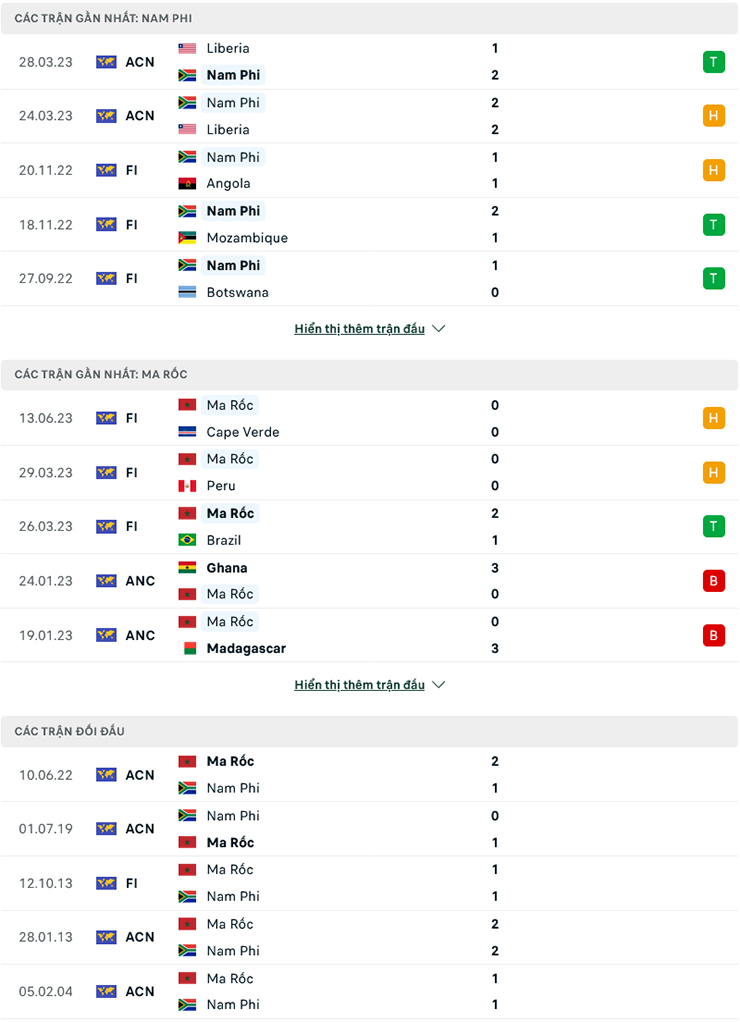Screen dimensions: 740x1022
Task: Click the Angola flag icon
Action: [187, 184]
